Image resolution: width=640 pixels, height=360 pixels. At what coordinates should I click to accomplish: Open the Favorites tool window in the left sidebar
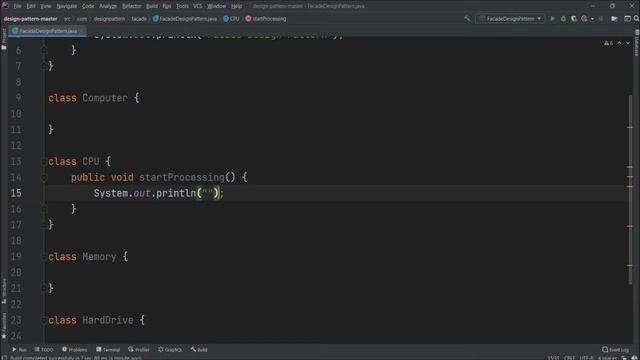point(4,326)
